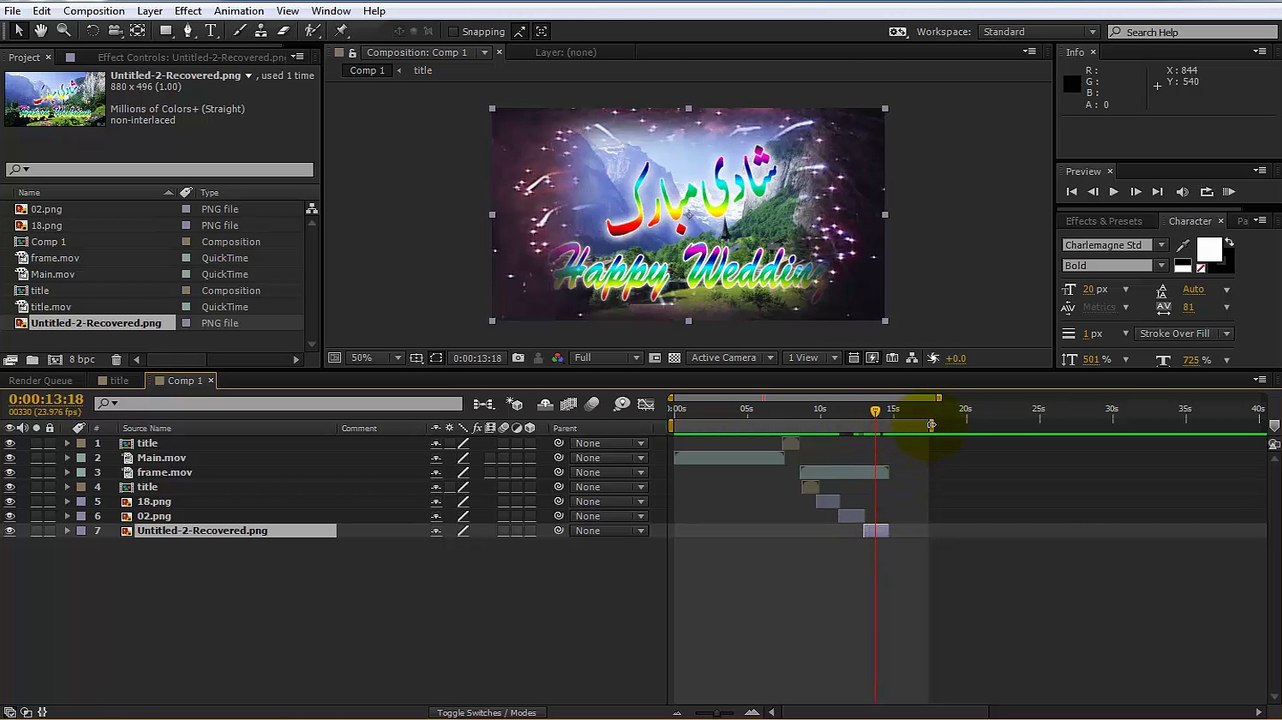The height and width of the screenshot is (720, 1282).
Task: Open the Composition menu
Action: 94,11
